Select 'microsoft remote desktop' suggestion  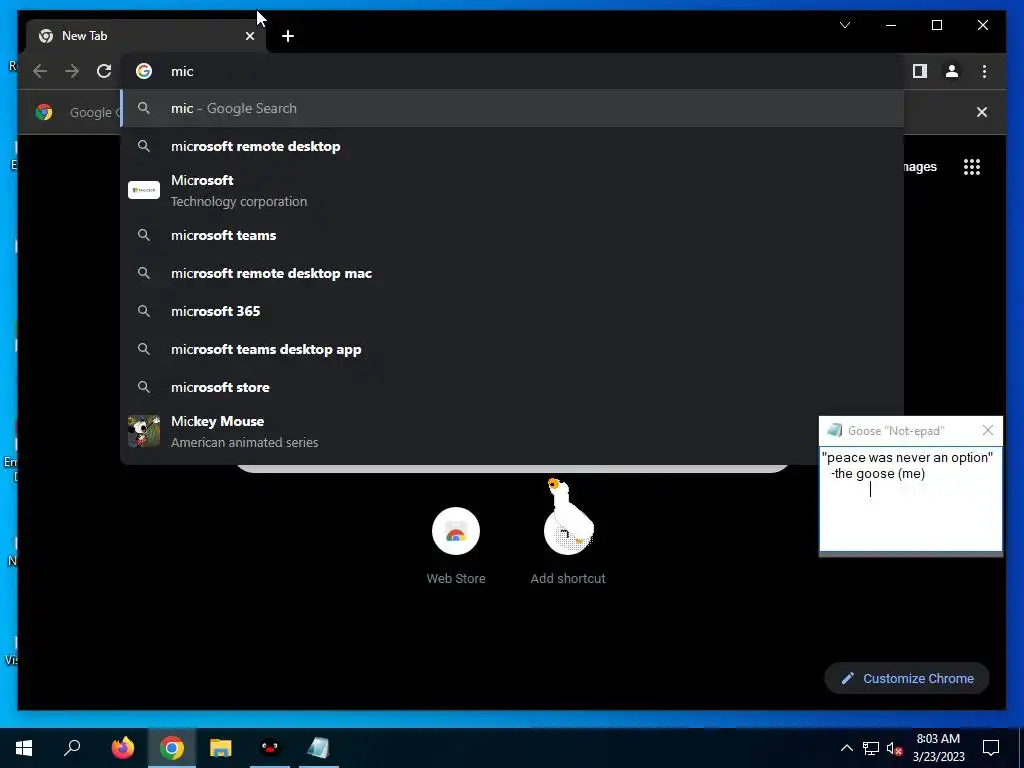coord(513,146)
